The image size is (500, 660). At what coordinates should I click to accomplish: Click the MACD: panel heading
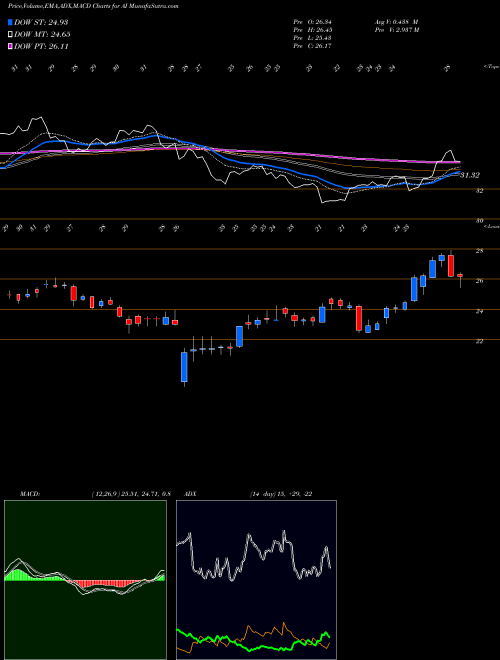[x=29, y=494]
